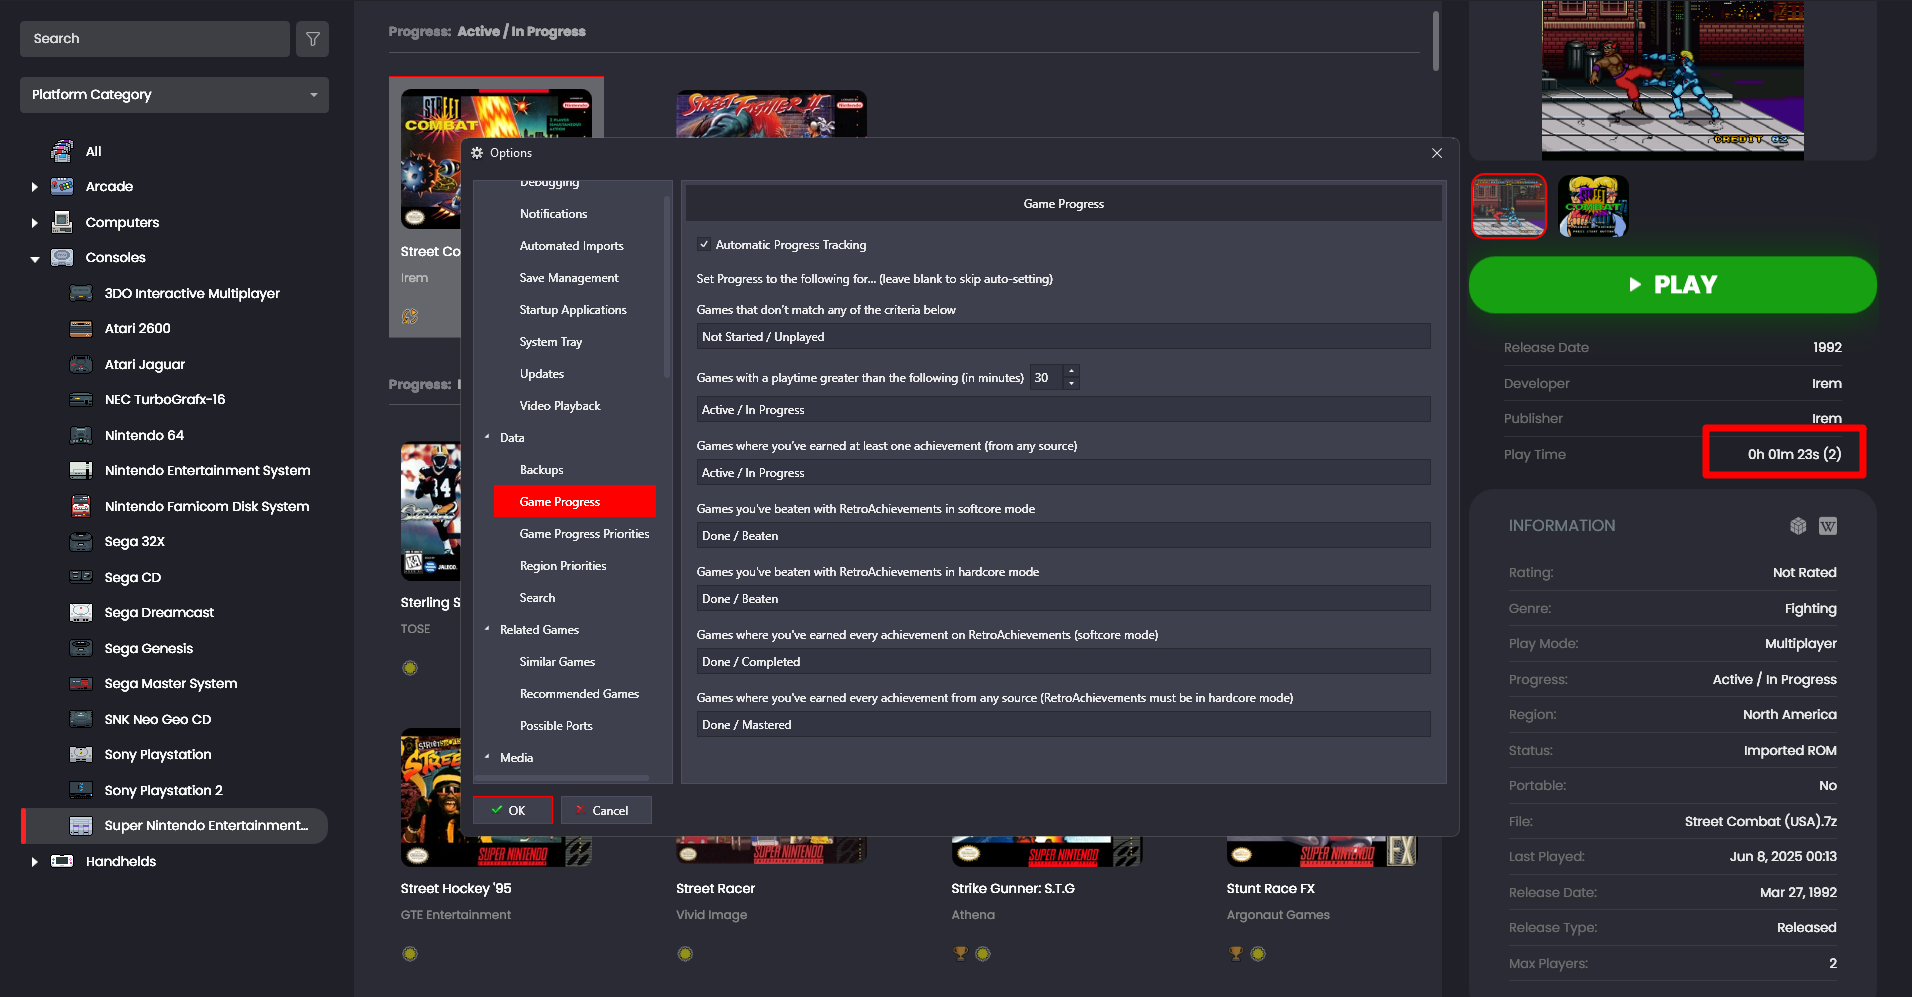Screen dimensions: 1912x997
Task: Open the 3DO Interactive Multiplayer platform icon
Action: point(81,293)
